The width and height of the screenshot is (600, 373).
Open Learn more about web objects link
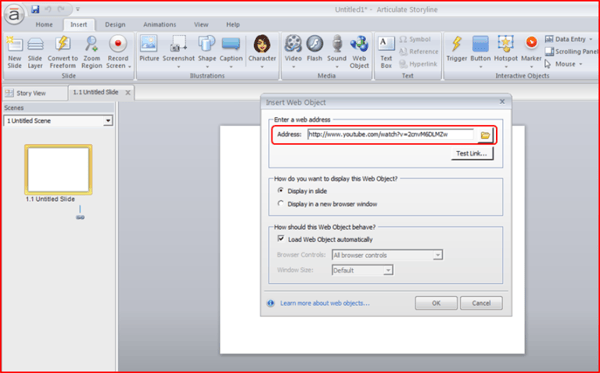click(325, 303)
